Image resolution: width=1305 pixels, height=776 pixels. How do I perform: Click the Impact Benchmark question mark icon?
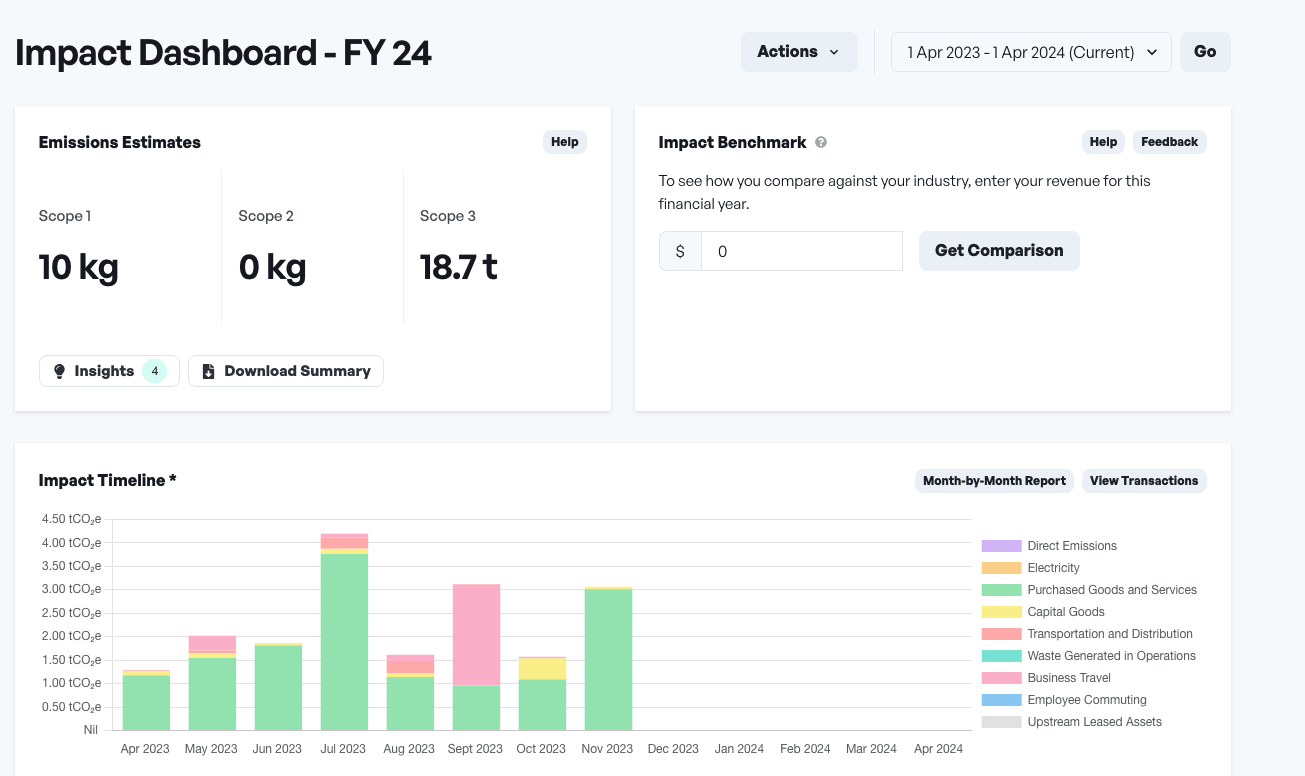tap(821, 142)
